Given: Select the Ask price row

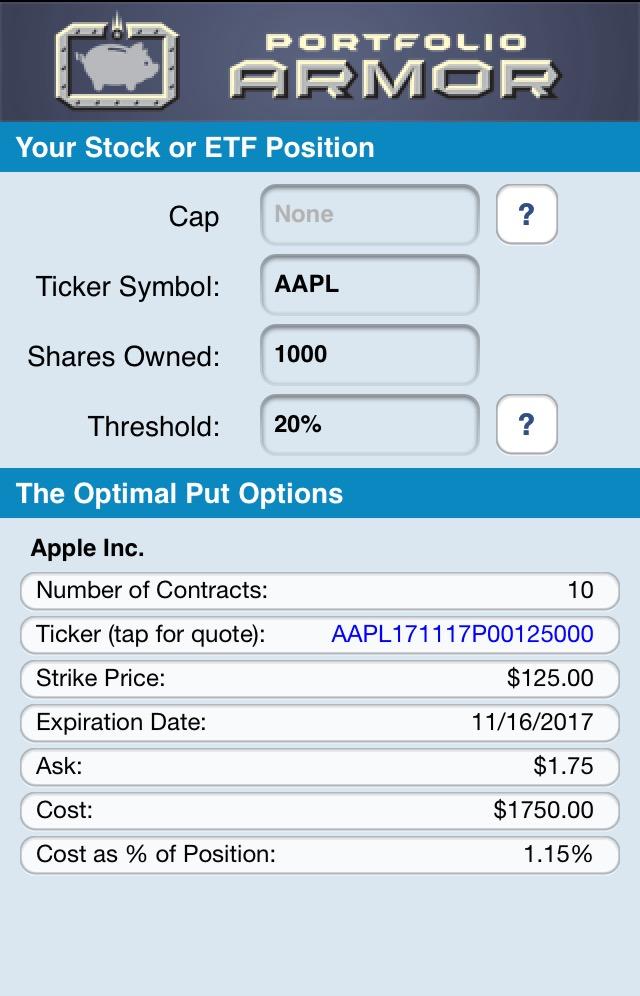Looking at the screenshot, I should click(x=320, y=766).
